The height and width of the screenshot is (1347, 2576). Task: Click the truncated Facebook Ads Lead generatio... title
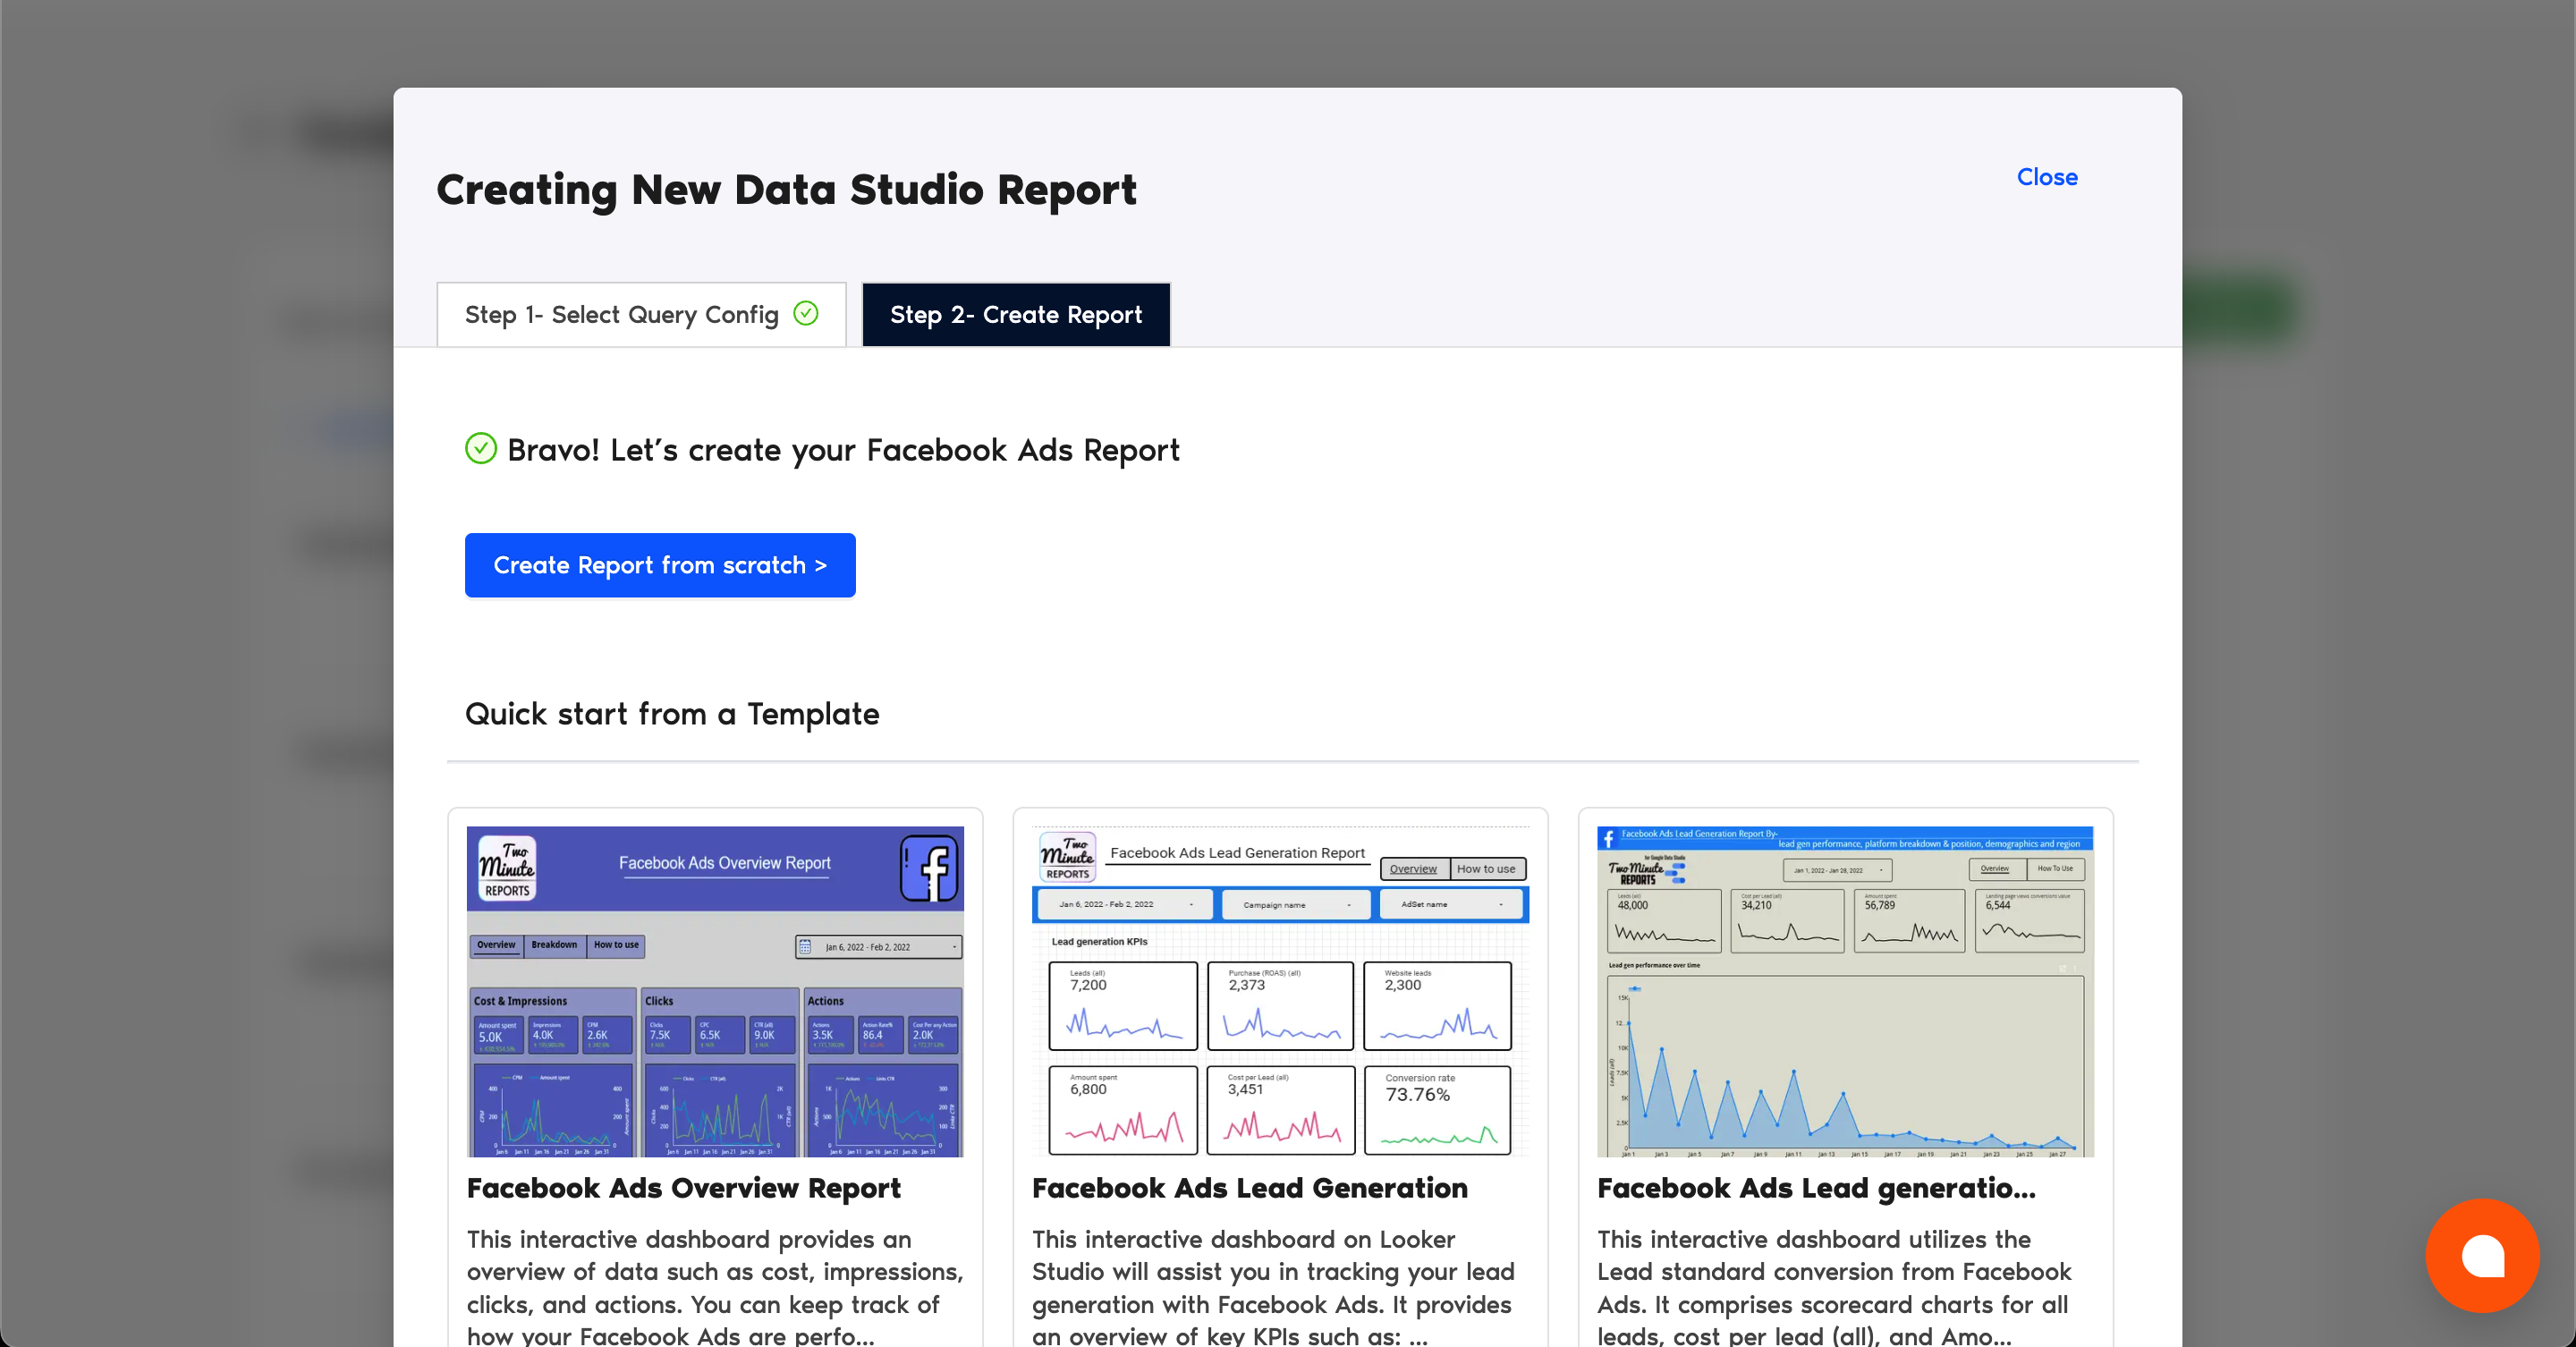pyautogui.click(x=1816, y=1188)
